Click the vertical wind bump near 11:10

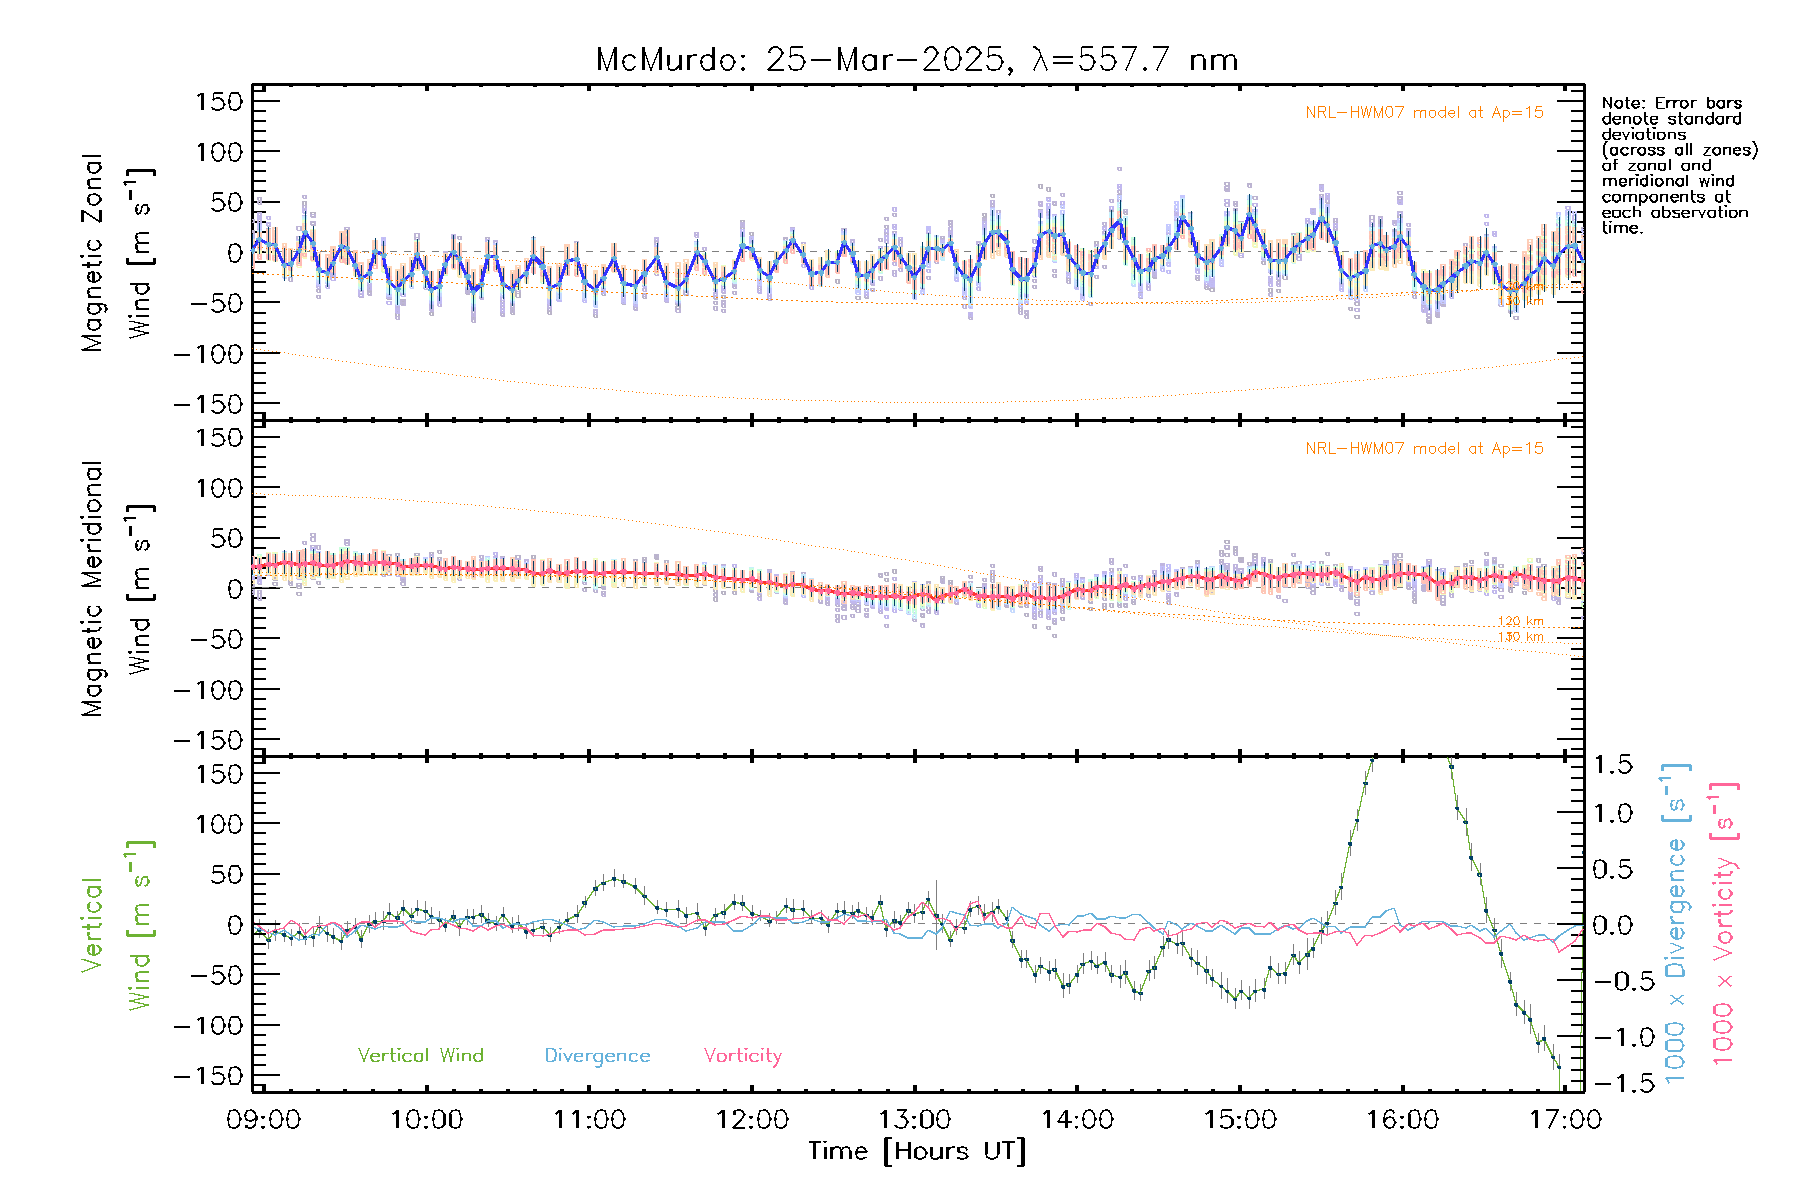coord(615,880)
